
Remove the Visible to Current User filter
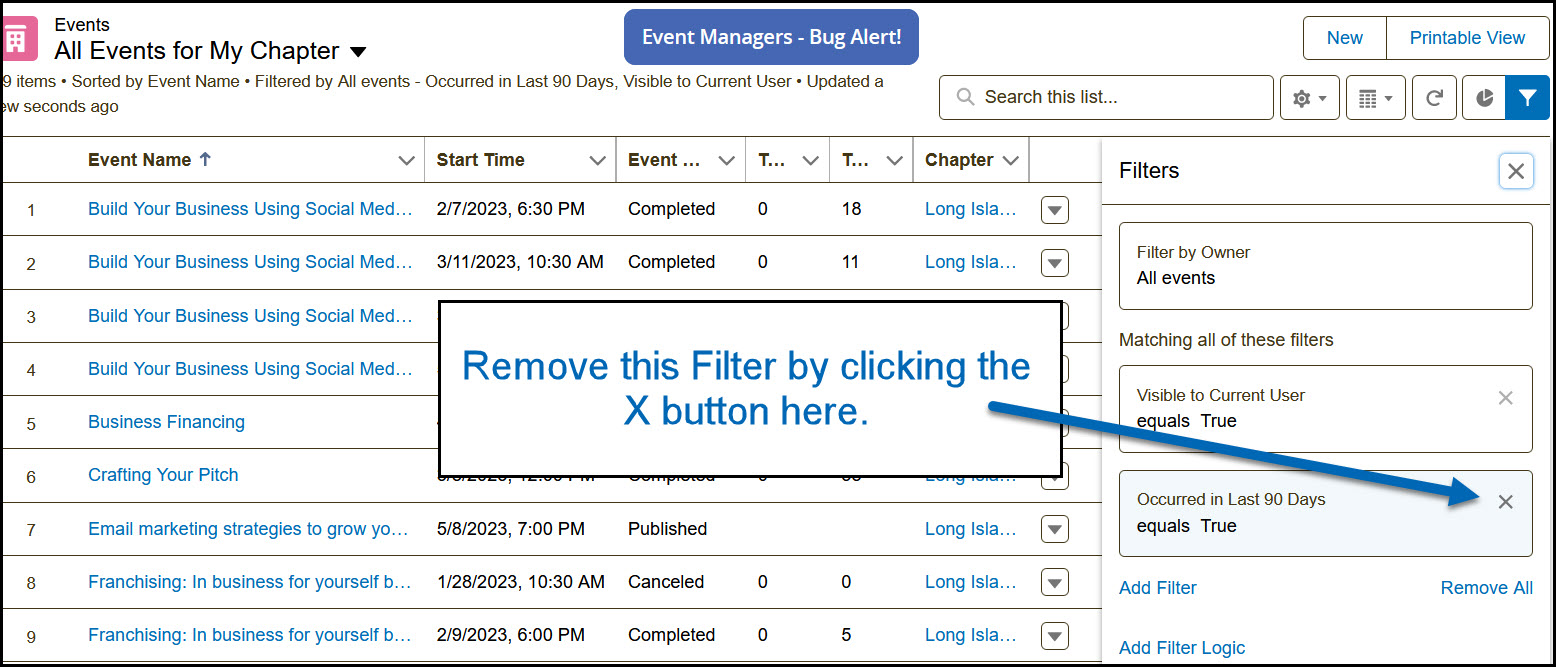coord(1505,398)
